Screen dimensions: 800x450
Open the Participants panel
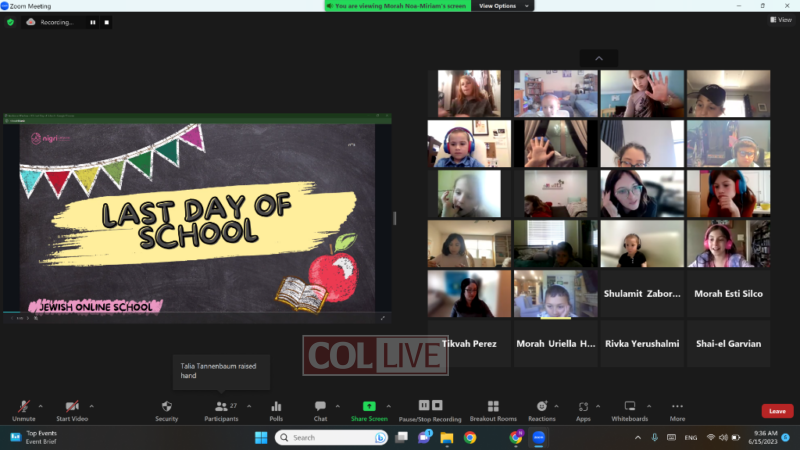pyautogui.click(x=222, y=410)
